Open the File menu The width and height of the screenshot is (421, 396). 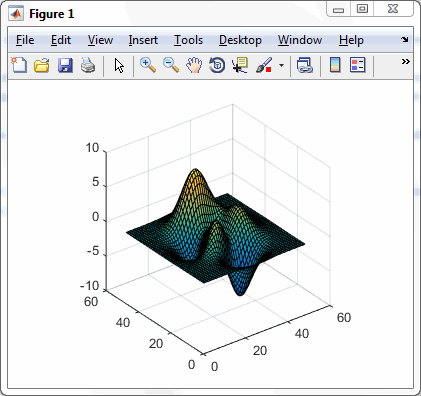coord(25,40)
